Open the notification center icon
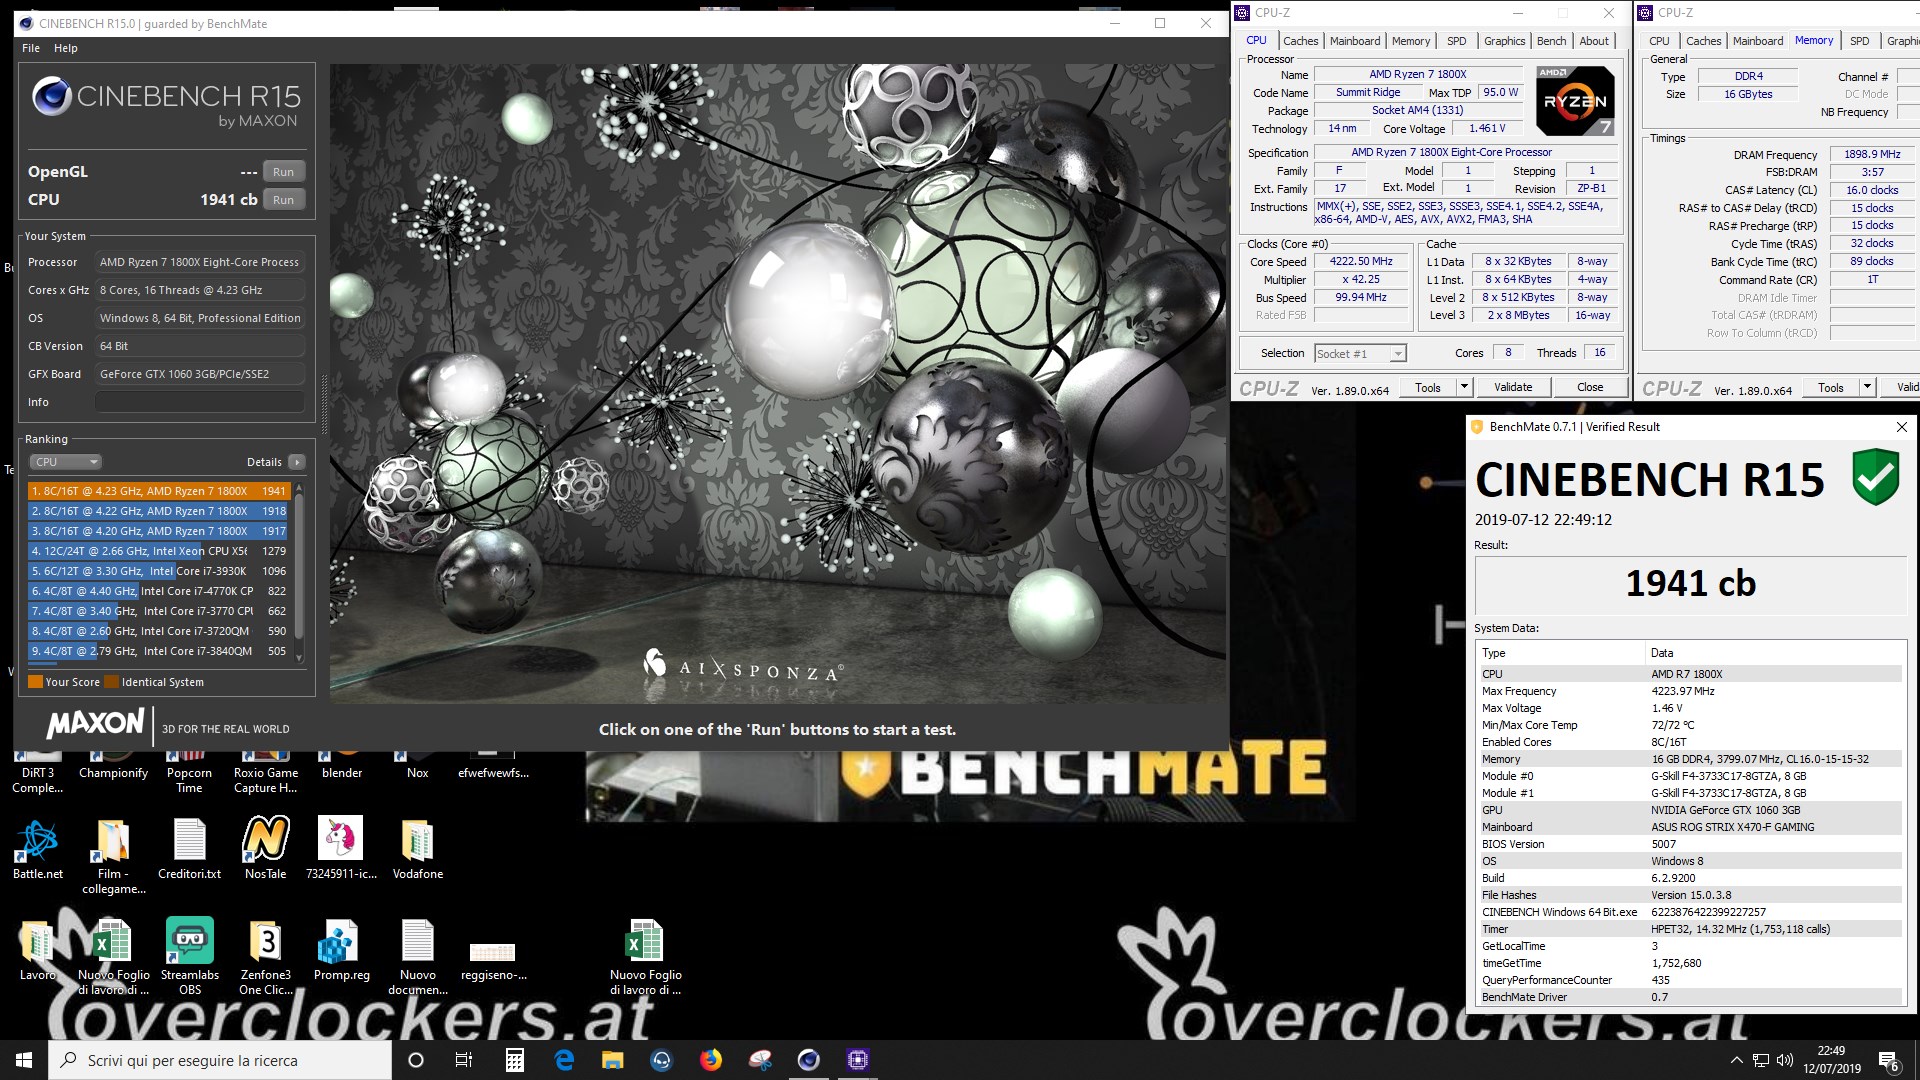The image size is (1920, 1080). (1889, 1060)
